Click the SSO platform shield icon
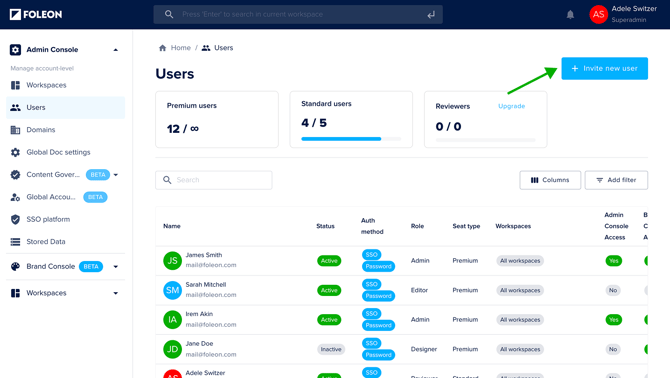The width and height of the screenshot is (670, 378). tap(15, 220)
